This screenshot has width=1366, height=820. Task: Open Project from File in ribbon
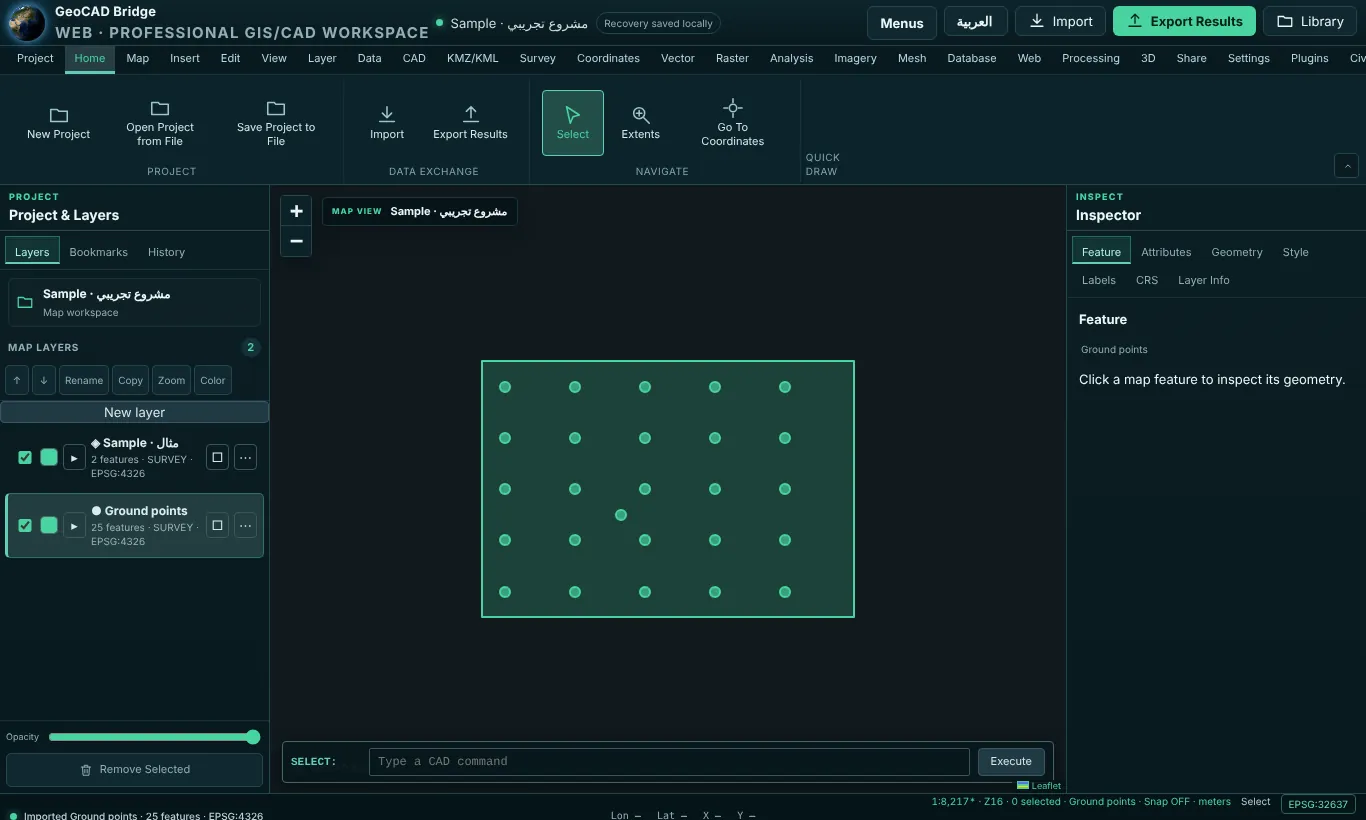[x=160, y=123]
